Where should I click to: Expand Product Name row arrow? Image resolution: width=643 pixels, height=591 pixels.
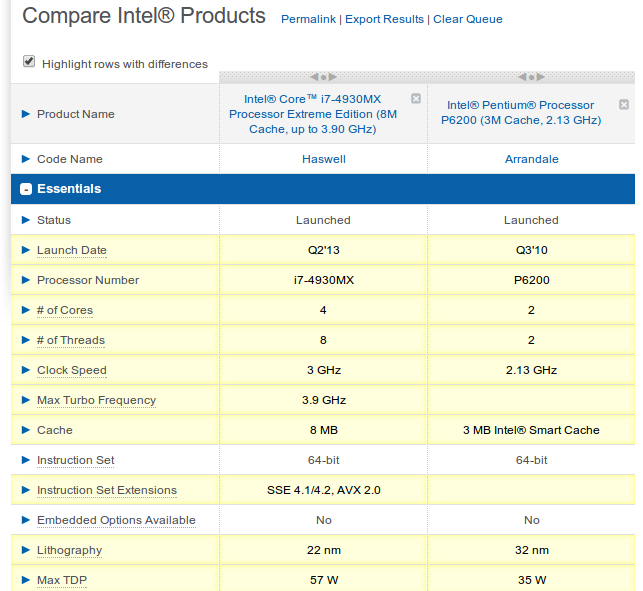pyautogui.click(x=25, y=114)
